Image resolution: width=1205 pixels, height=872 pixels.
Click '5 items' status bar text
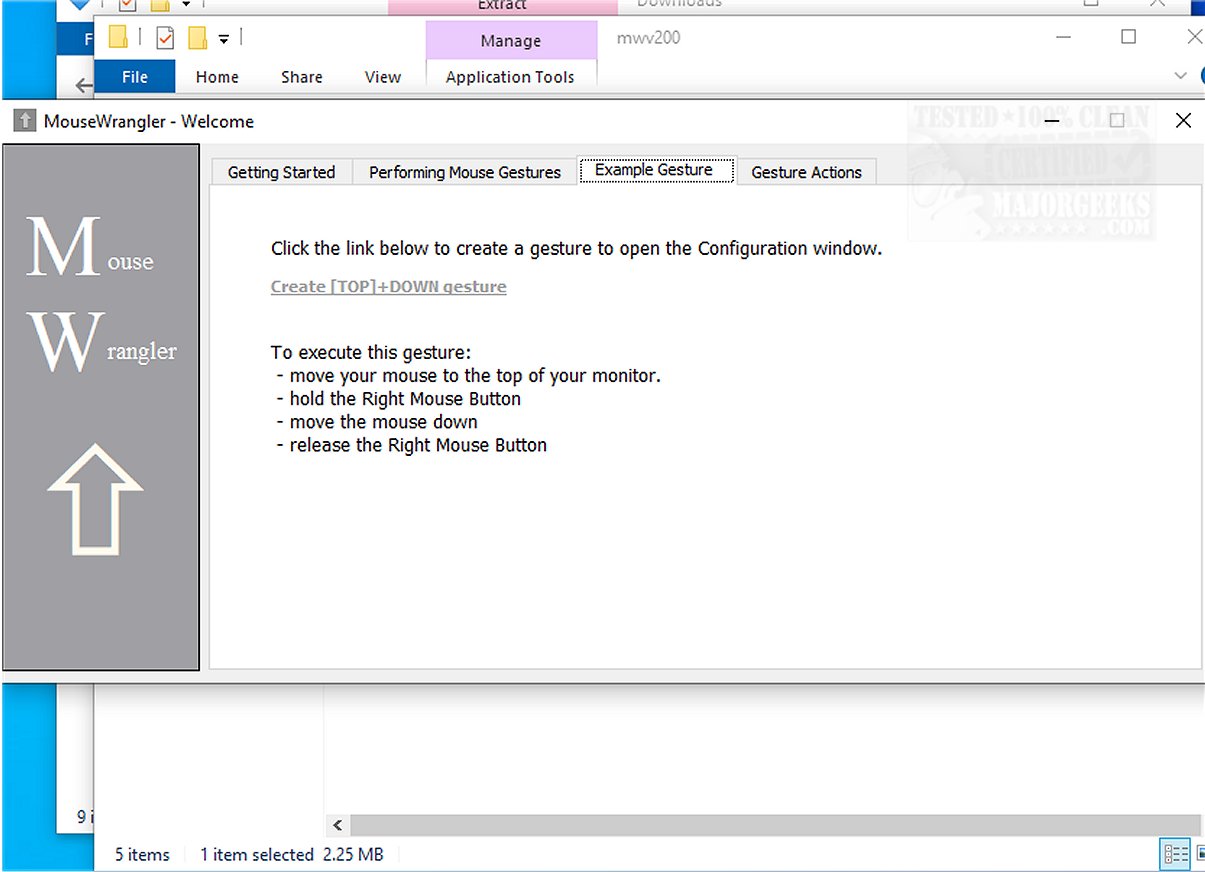[x=142, y=855]
